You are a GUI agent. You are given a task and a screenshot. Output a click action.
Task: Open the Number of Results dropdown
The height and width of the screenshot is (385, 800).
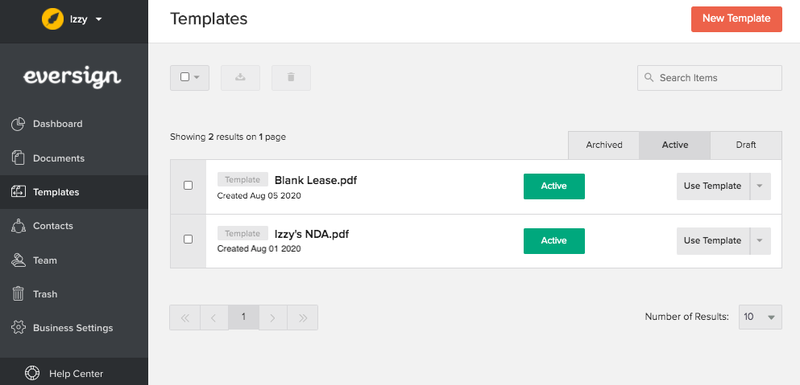[x=760, y=317]
